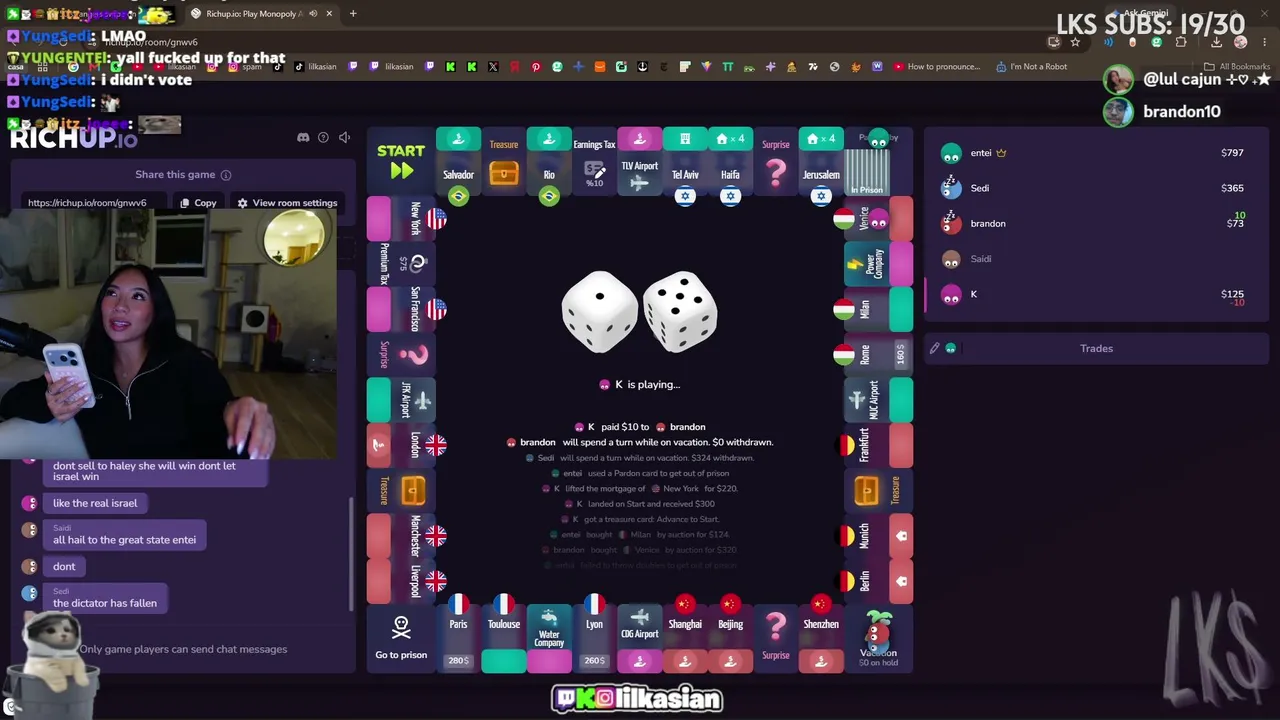
Task: Click the Trades panel heading
Action: [x=1096, y=349]
